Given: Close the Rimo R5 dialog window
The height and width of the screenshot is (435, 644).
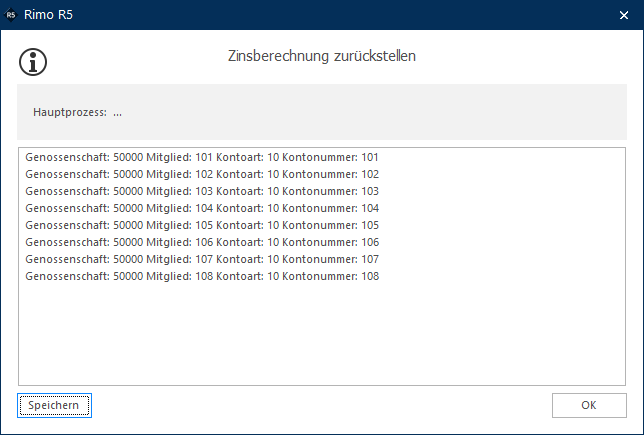Looking at the screenshot, I should click(623, 15).
